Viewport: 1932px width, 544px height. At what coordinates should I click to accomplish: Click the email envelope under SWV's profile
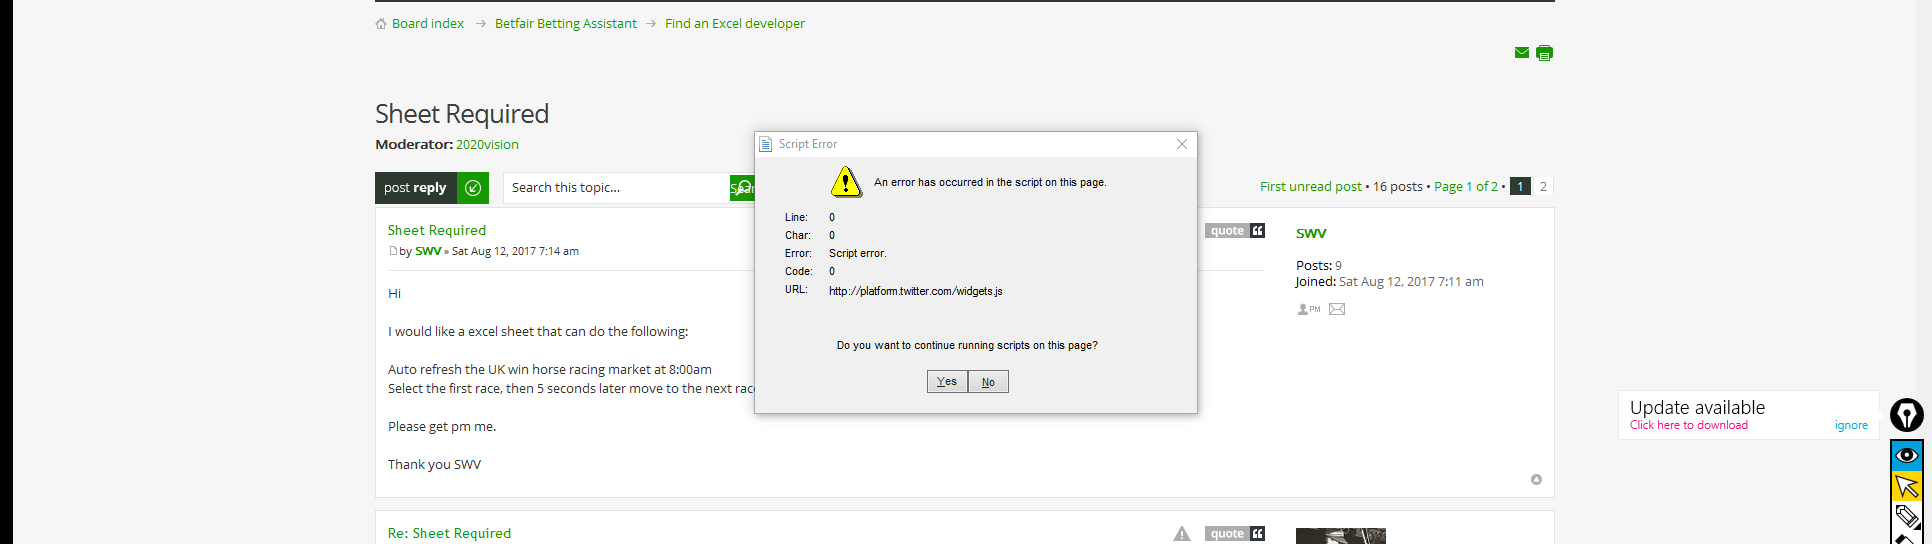[1337, 310]
